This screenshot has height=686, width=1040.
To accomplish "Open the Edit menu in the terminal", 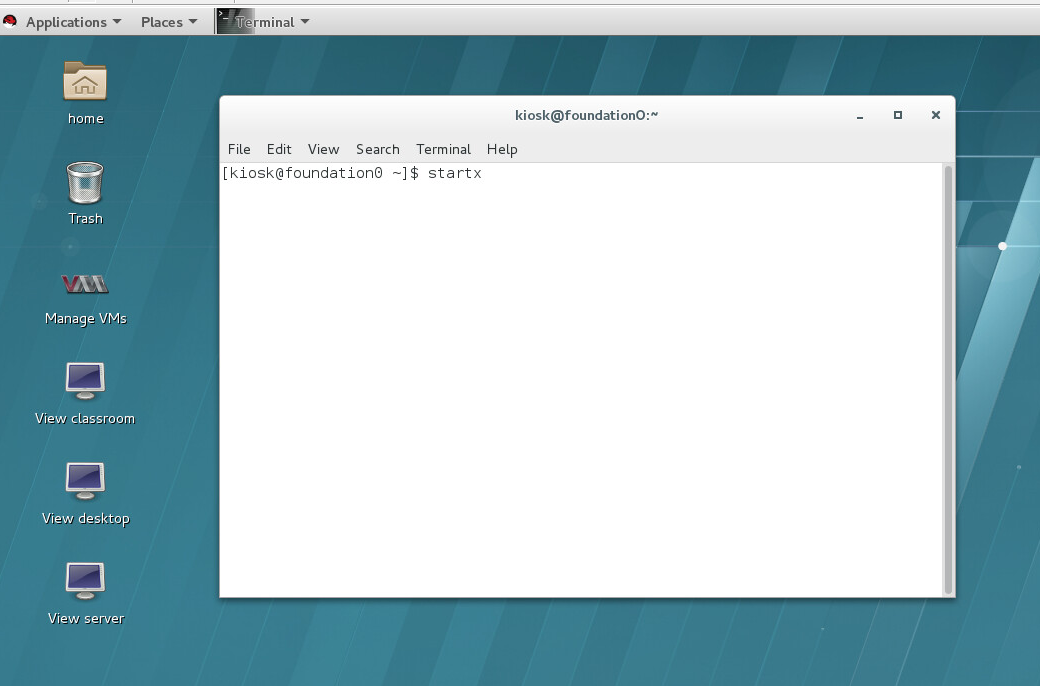I will coord(279,149).
